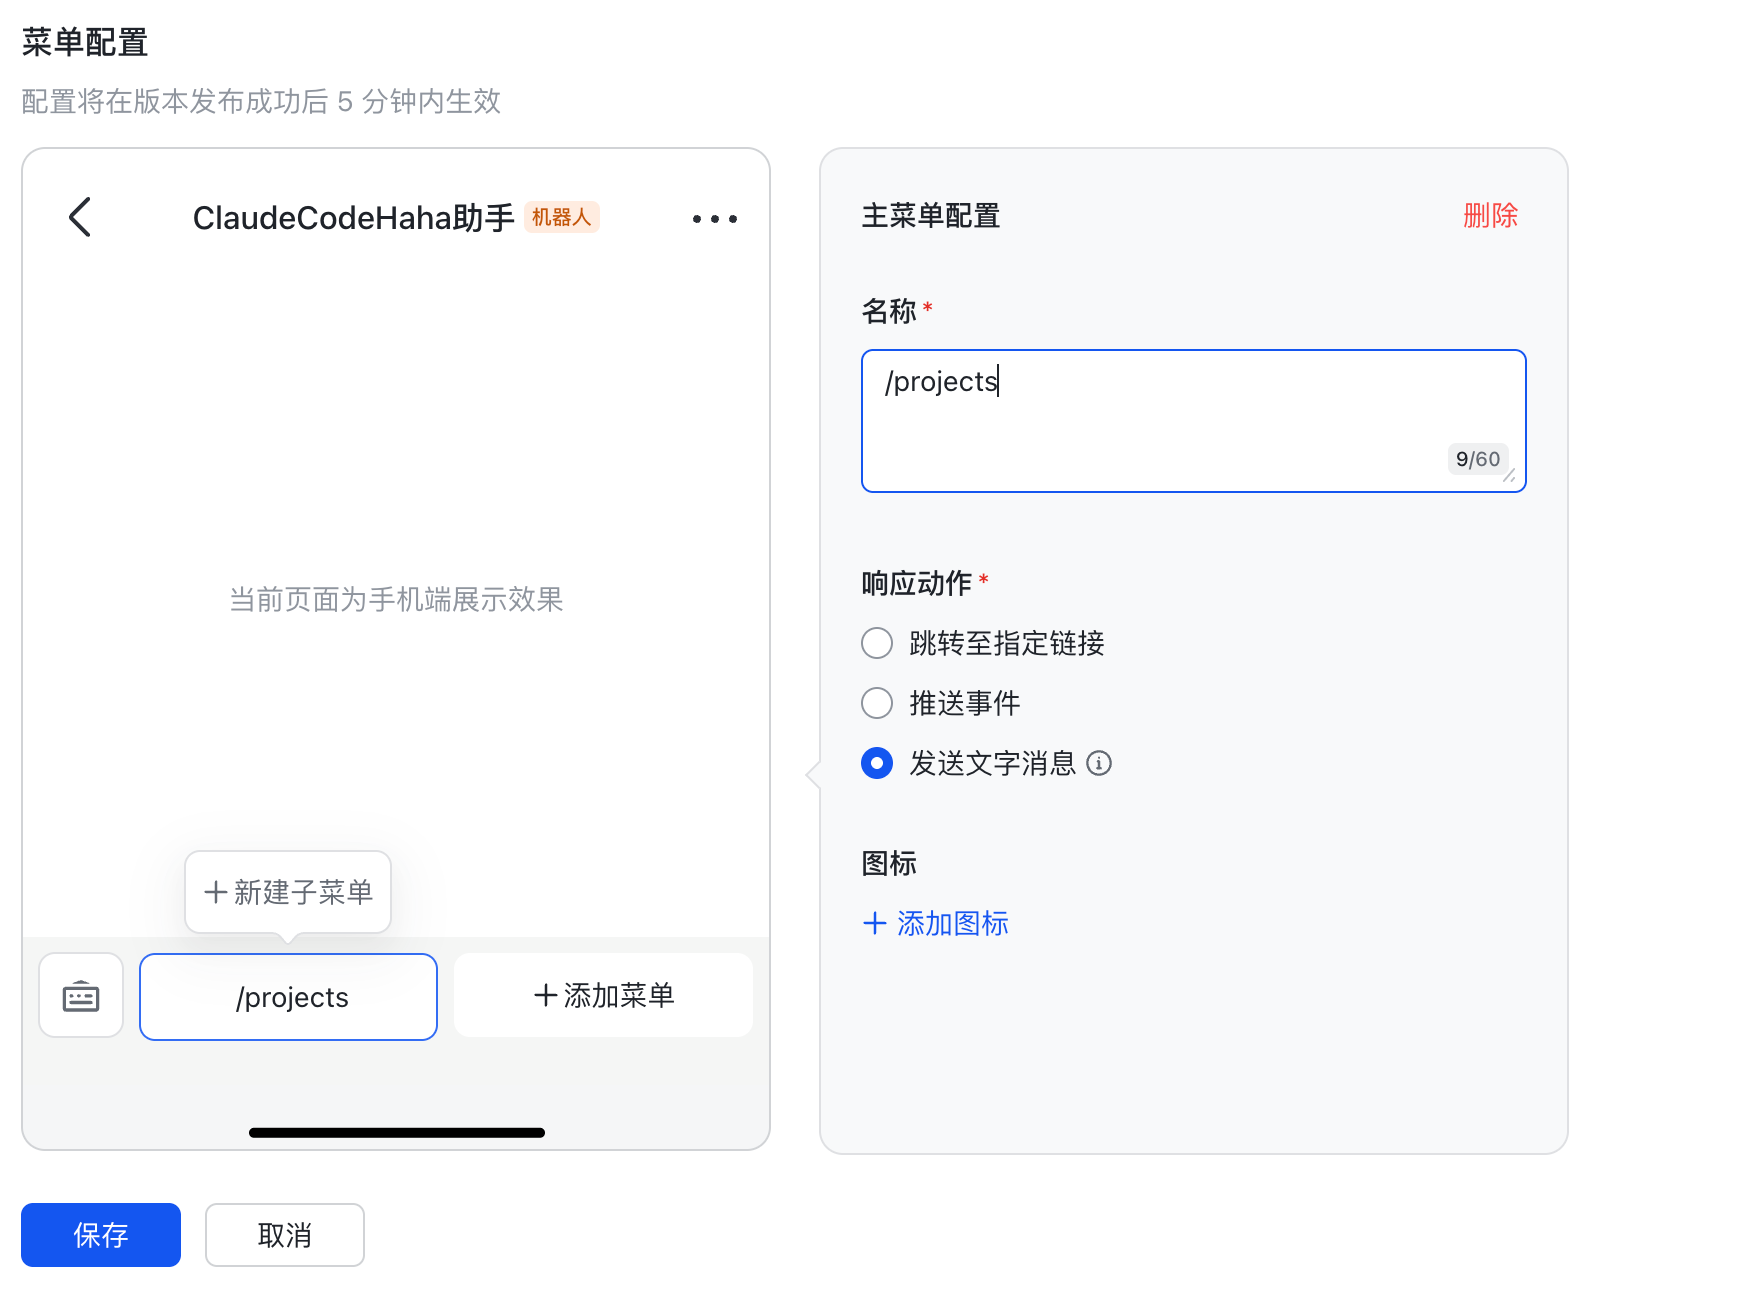The height and width of the screenshot is (1306, 1756).
Task: Click the keyboard toggle icon
Action: click(81, 996)
